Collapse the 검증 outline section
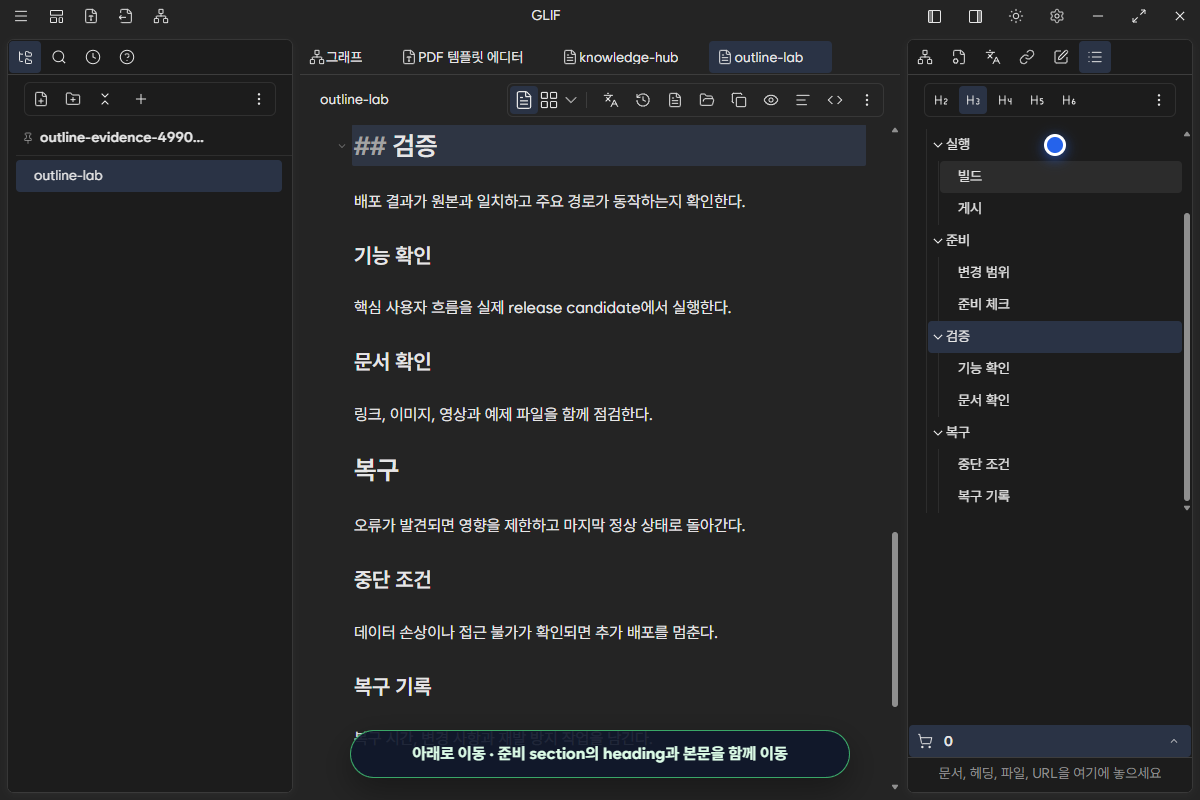 (x=938, y=336)
